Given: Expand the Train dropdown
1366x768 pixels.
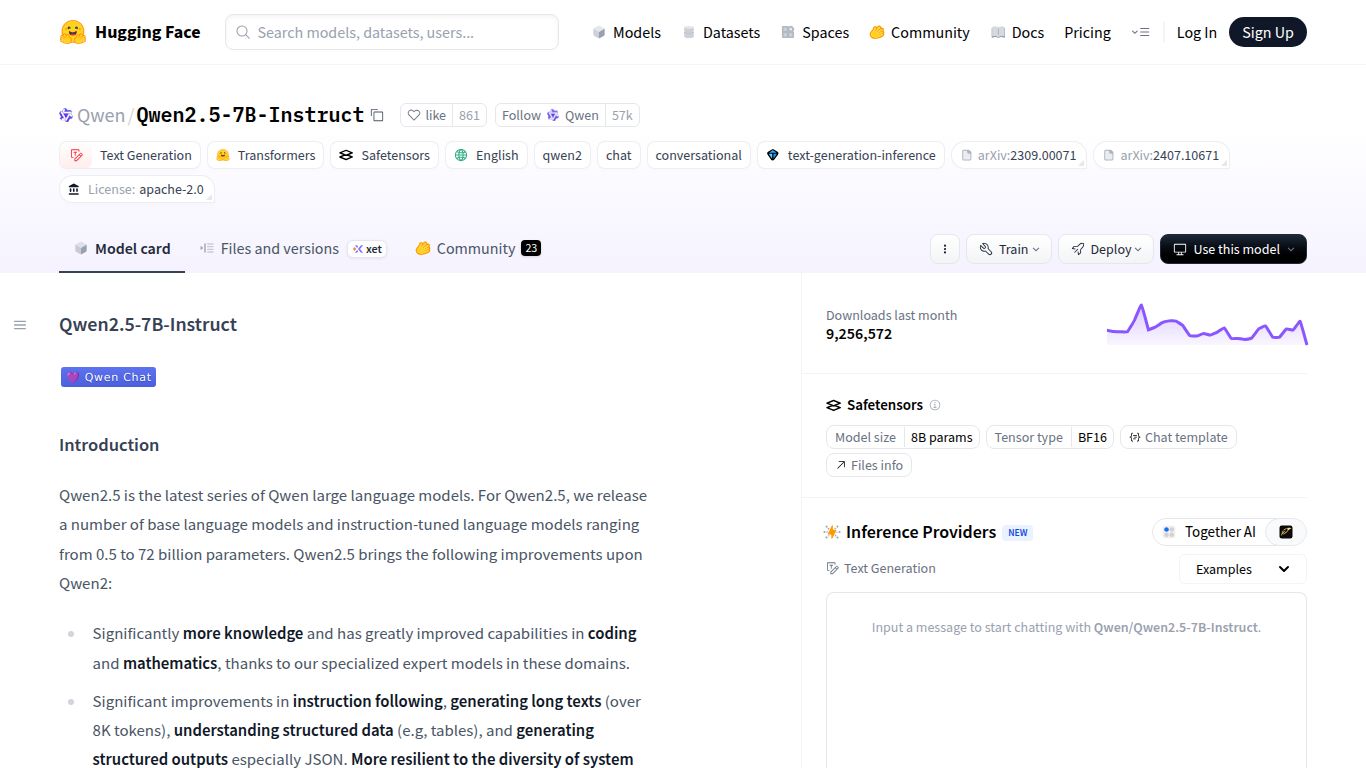Looking at the screenshot, I should [1009, 249].
